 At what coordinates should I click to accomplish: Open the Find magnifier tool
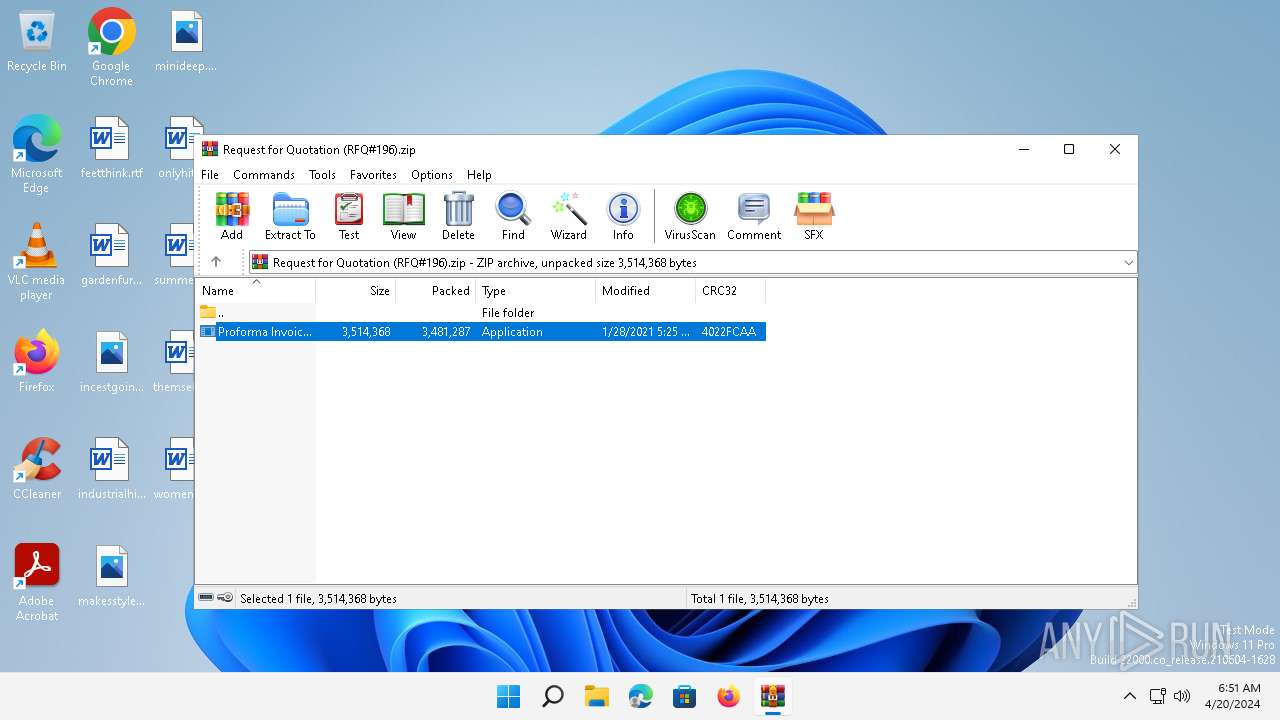click(x=513, y=216)
